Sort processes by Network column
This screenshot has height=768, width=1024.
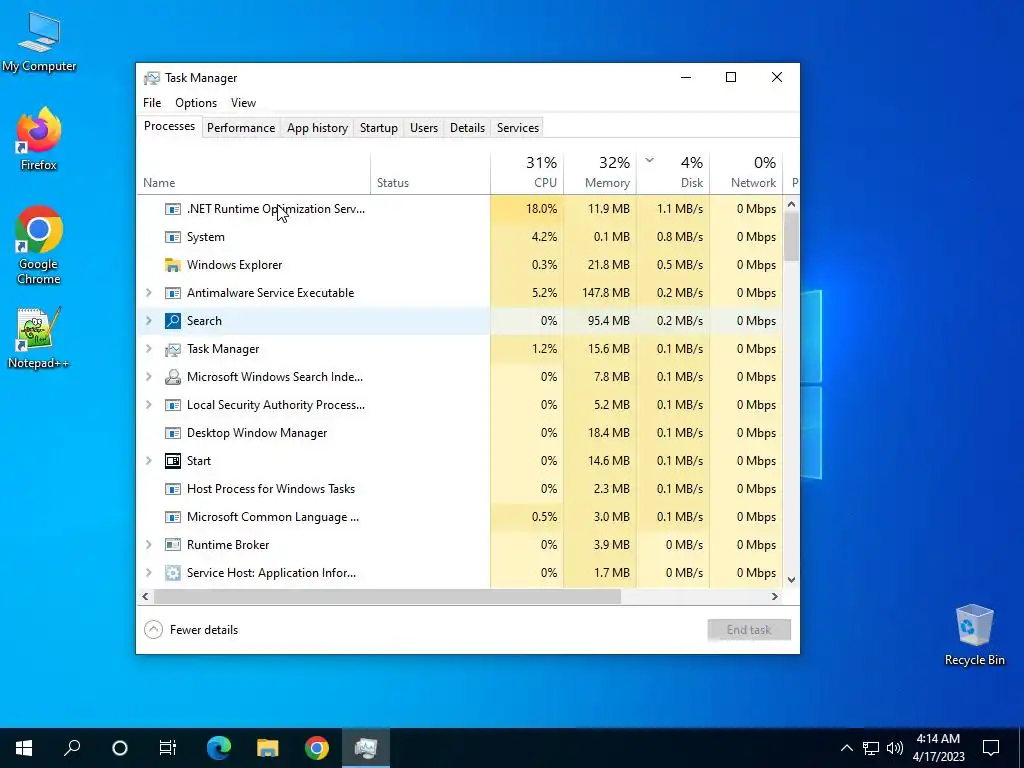746,172
